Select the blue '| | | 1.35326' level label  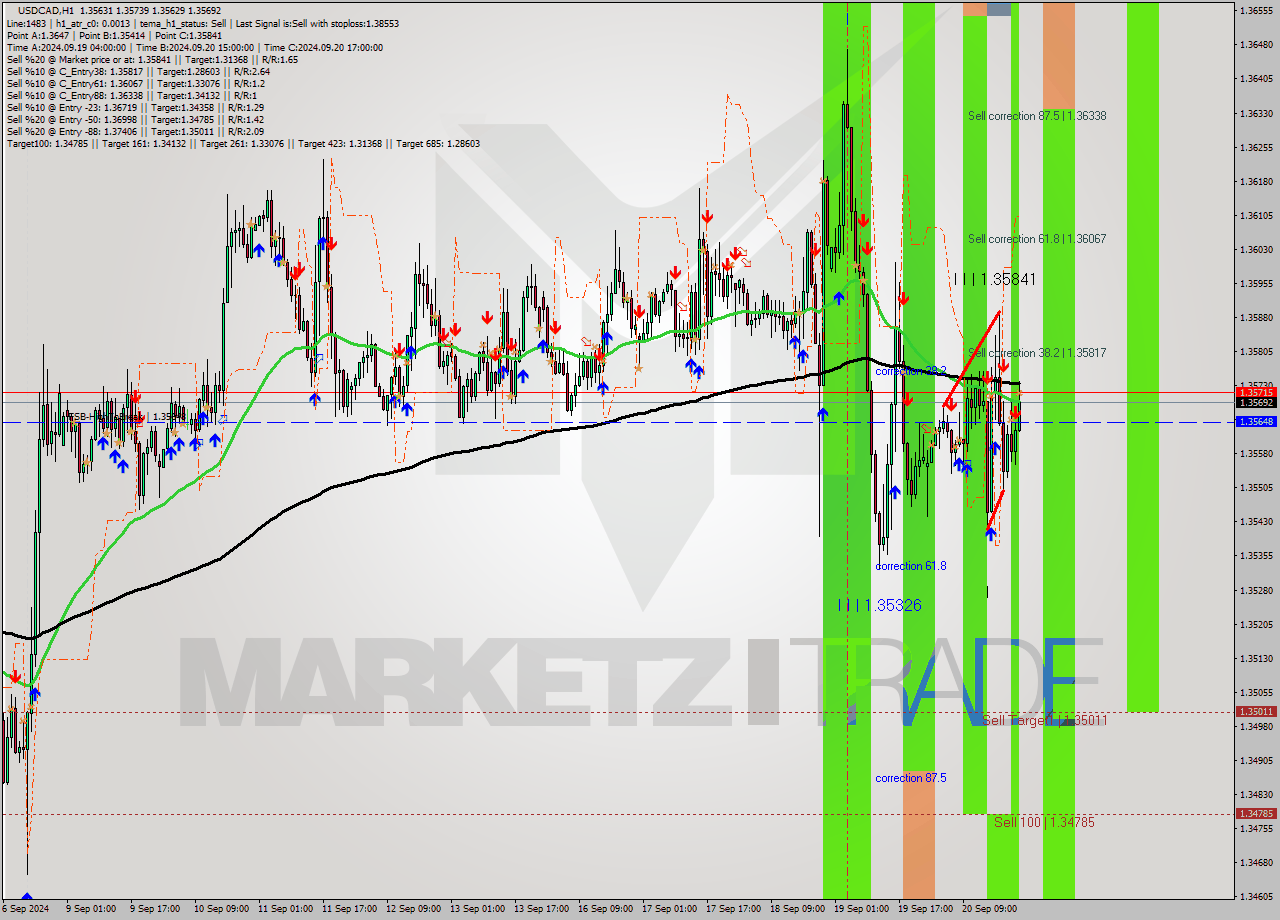[880, 605]
